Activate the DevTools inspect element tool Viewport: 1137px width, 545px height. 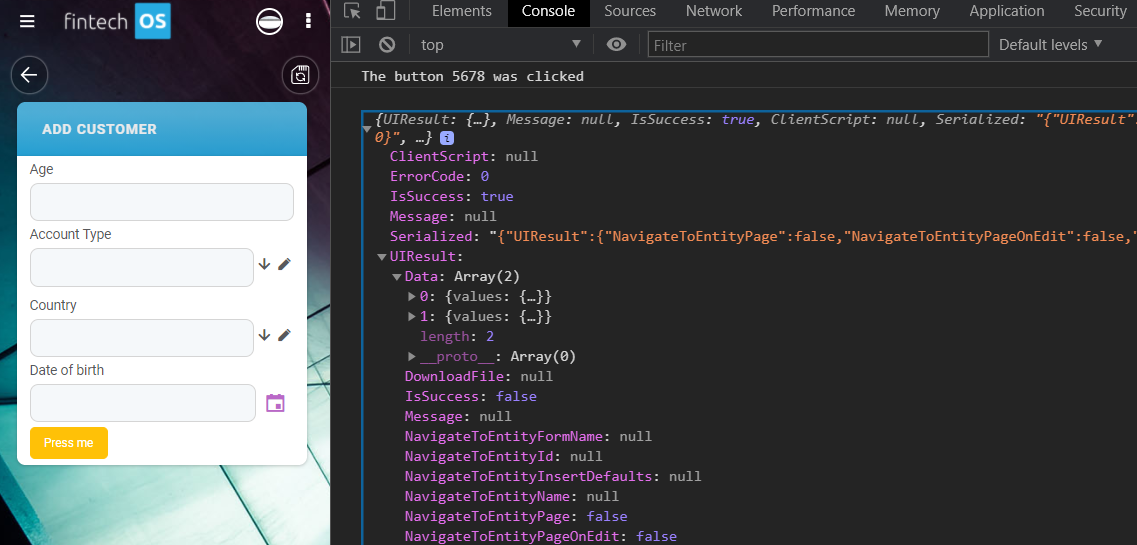(x=352, y=11)
